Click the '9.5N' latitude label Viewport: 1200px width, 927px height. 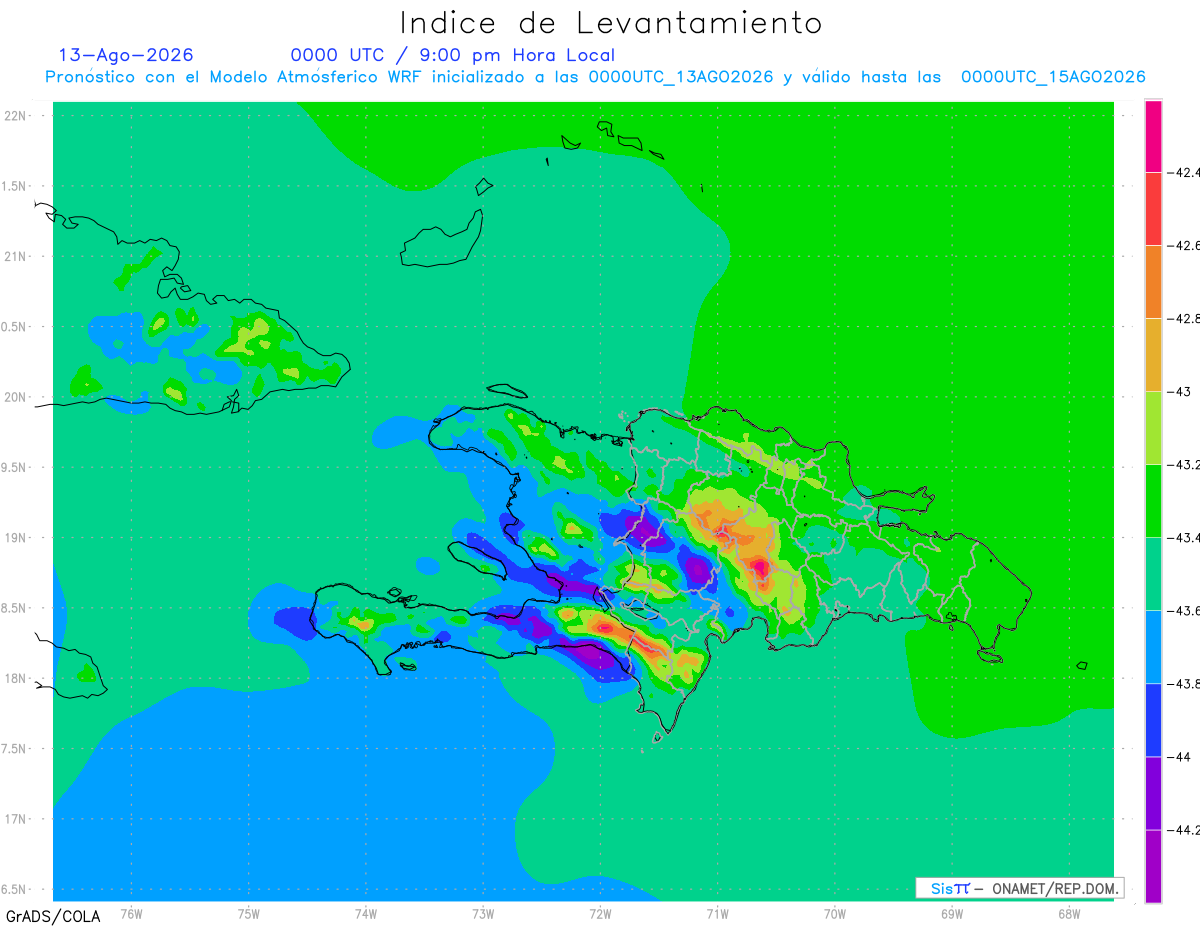[x=15, y=467]
